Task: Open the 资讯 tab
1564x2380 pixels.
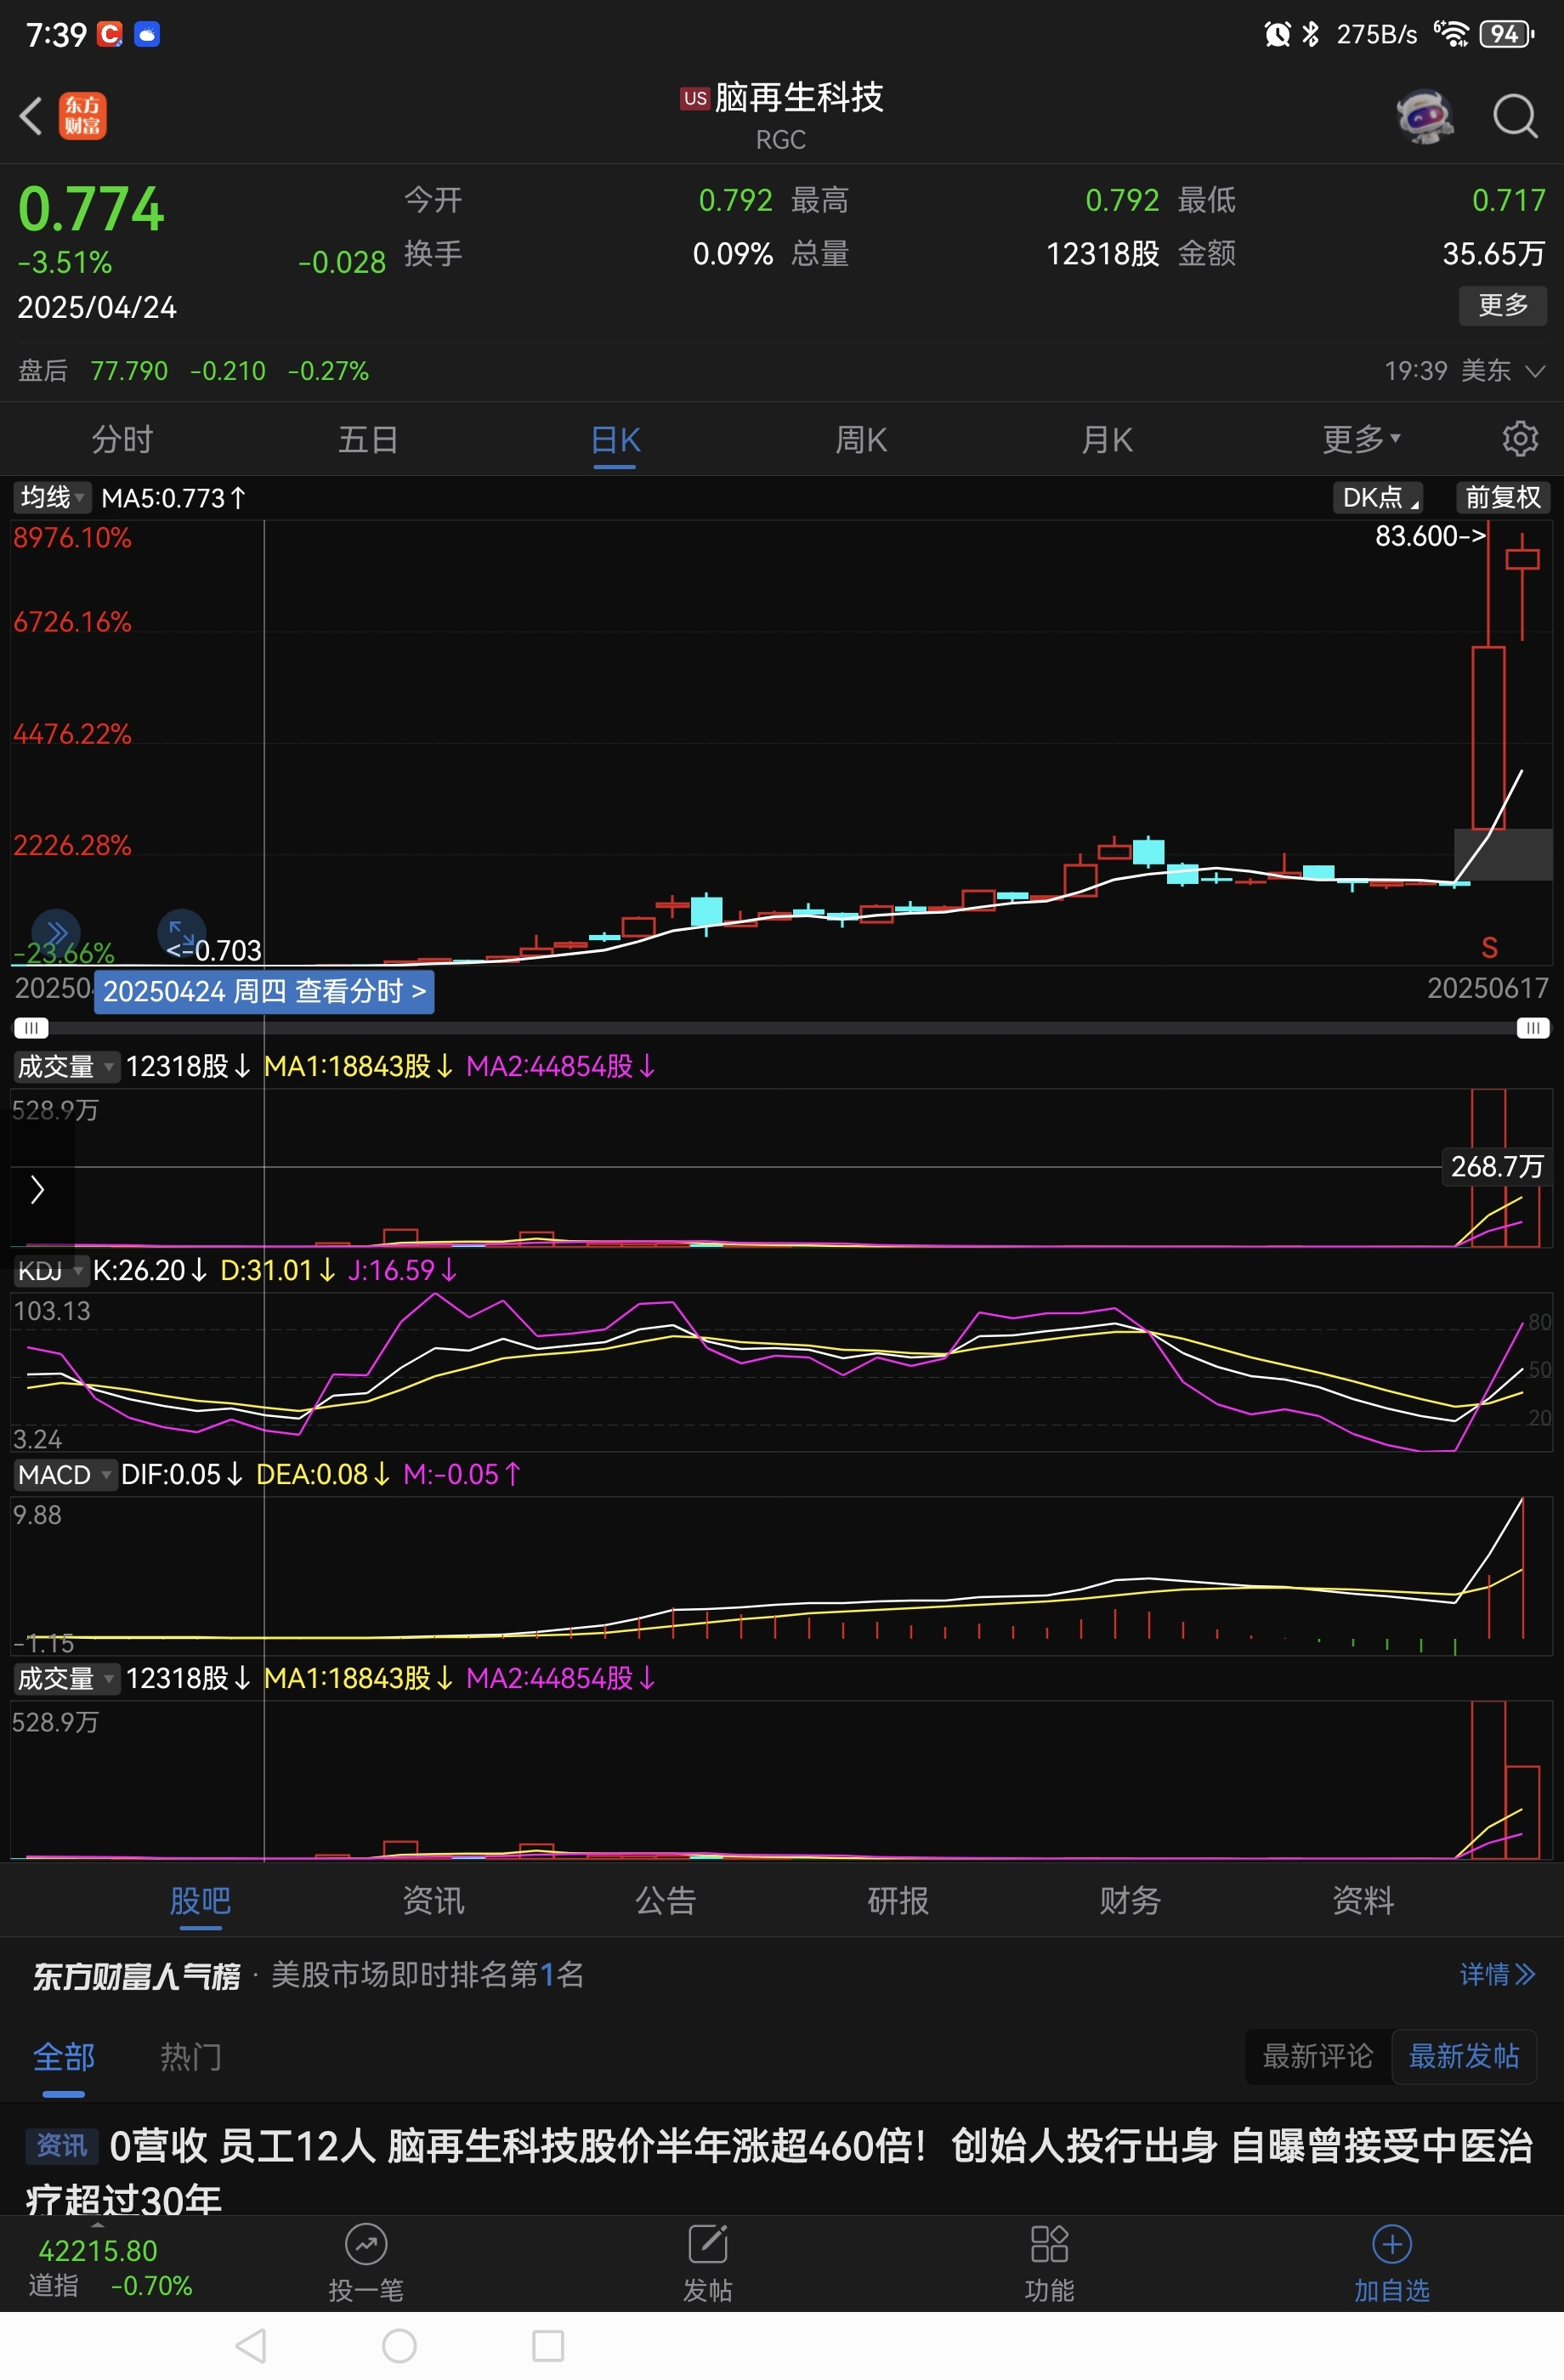Action: (433, 1900)
